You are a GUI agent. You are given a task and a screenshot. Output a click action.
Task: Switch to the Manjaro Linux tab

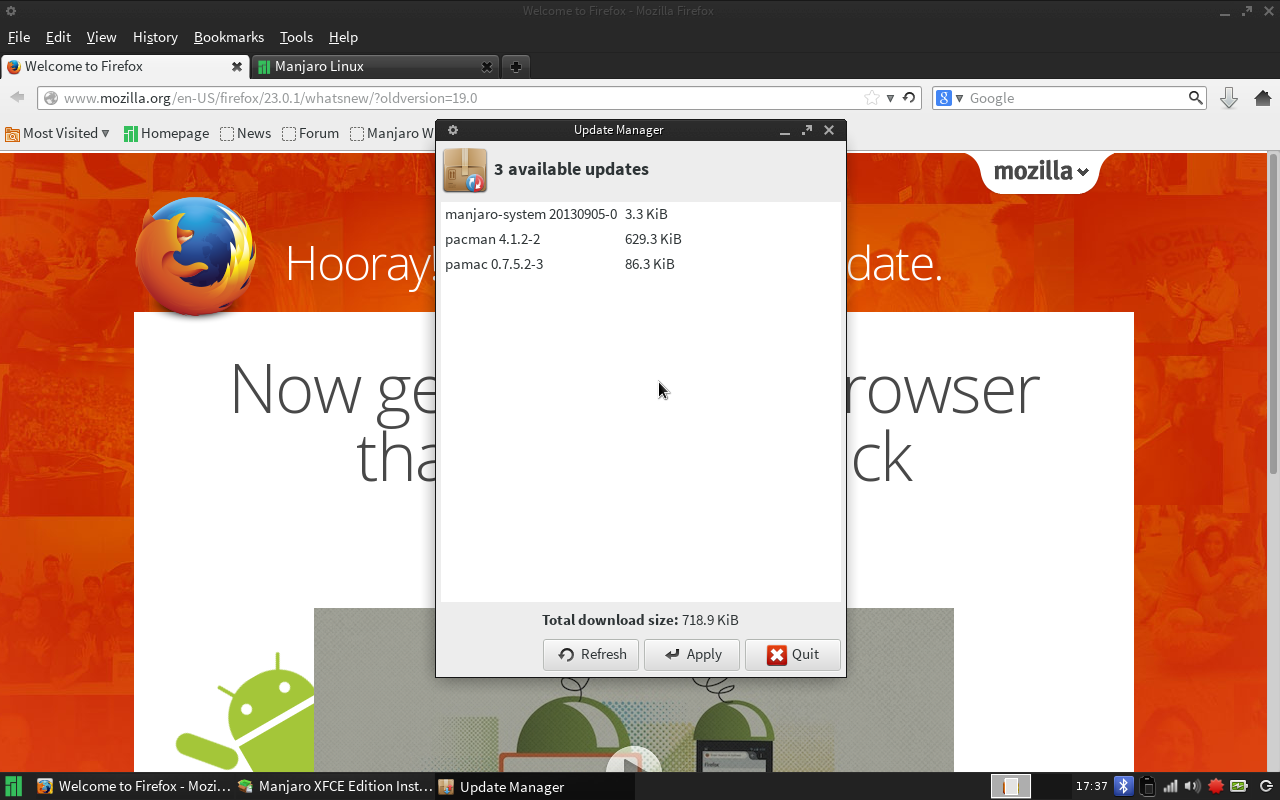(375, 67)
